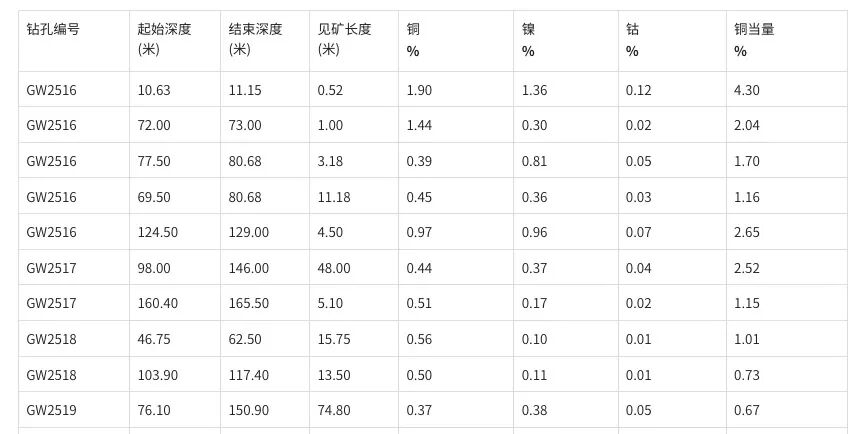Image resolution: width=855 pixels, height=434 pixels.
Task: Click the 铜当量 % column header
Action: tap(787, 41)
